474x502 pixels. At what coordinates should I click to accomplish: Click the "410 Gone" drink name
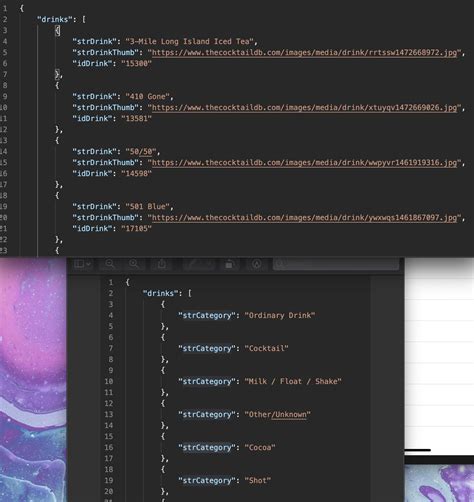coord(147,96)
